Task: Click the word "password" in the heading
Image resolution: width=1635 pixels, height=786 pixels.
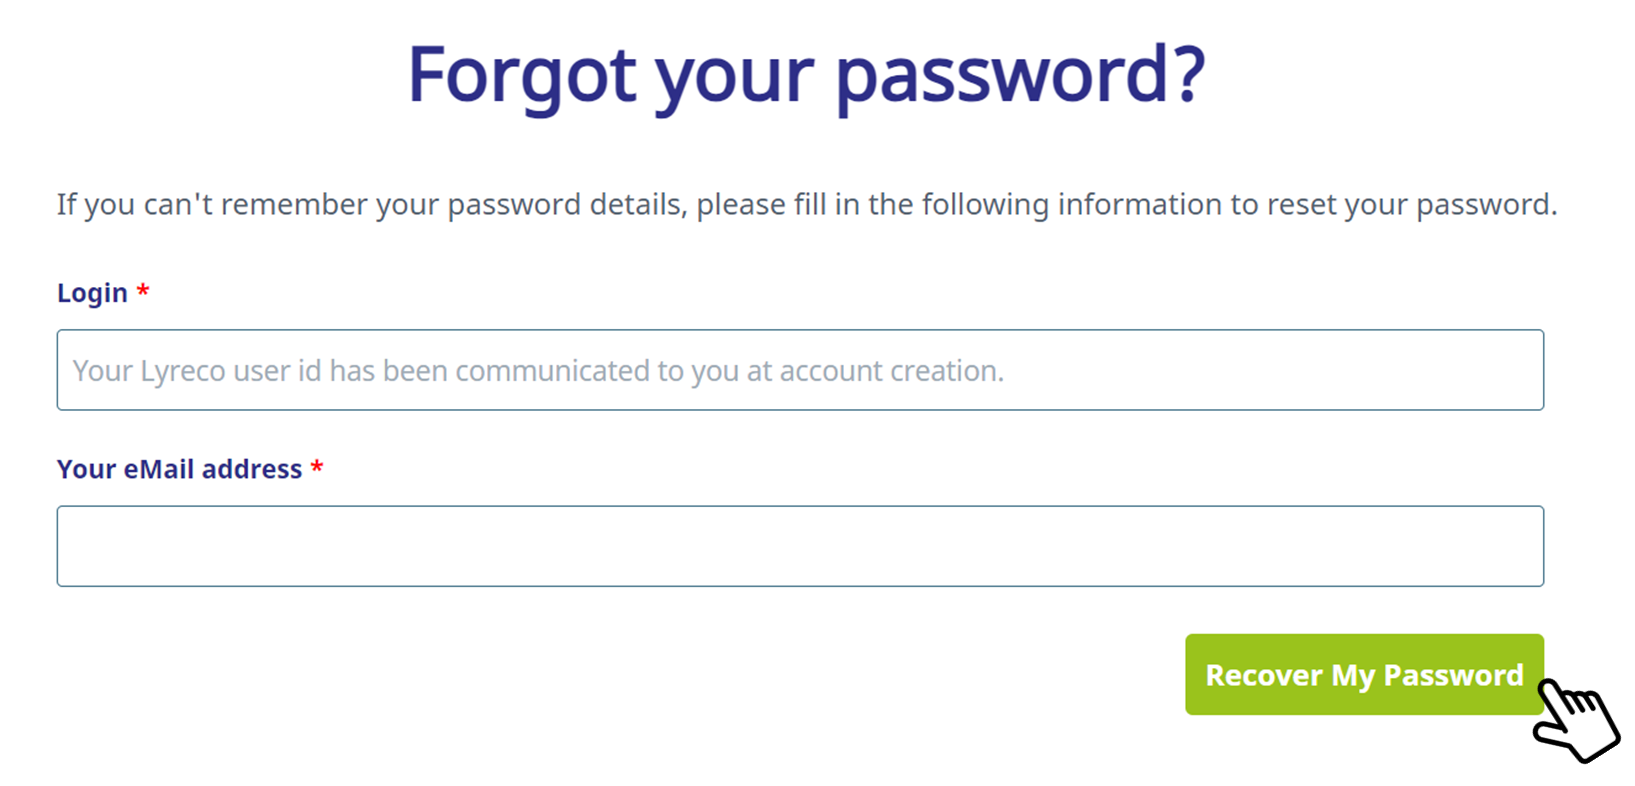Action: coord(1001,76)
